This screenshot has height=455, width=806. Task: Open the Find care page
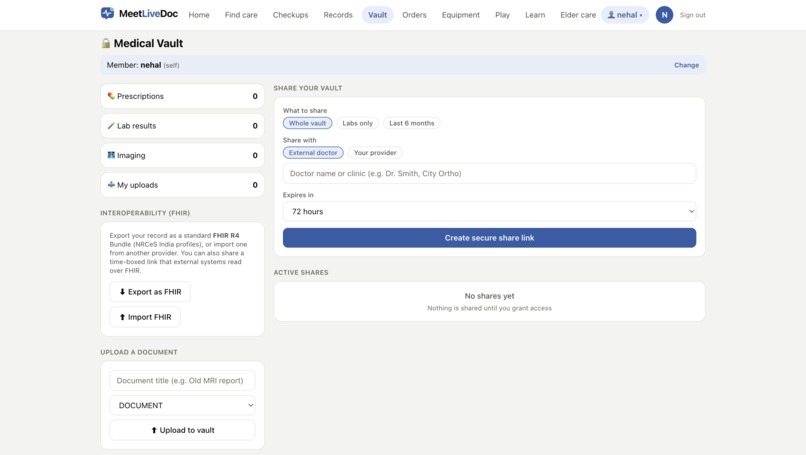click(241, 15)
